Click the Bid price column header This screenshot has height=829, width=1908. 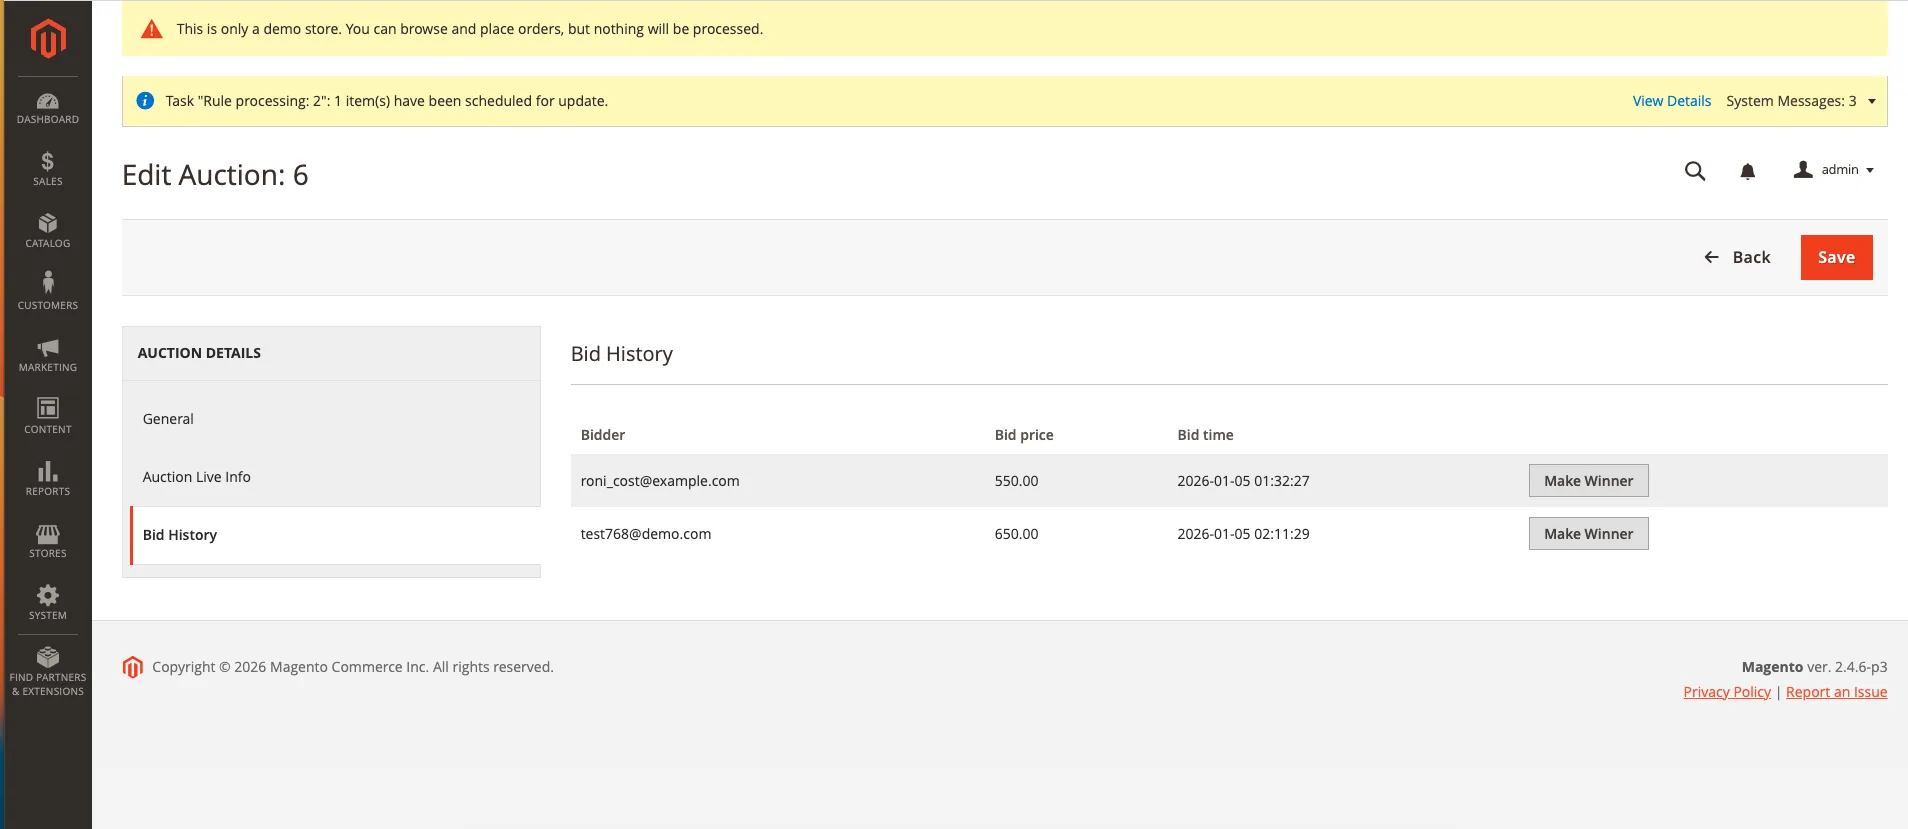coord(1024,435)
